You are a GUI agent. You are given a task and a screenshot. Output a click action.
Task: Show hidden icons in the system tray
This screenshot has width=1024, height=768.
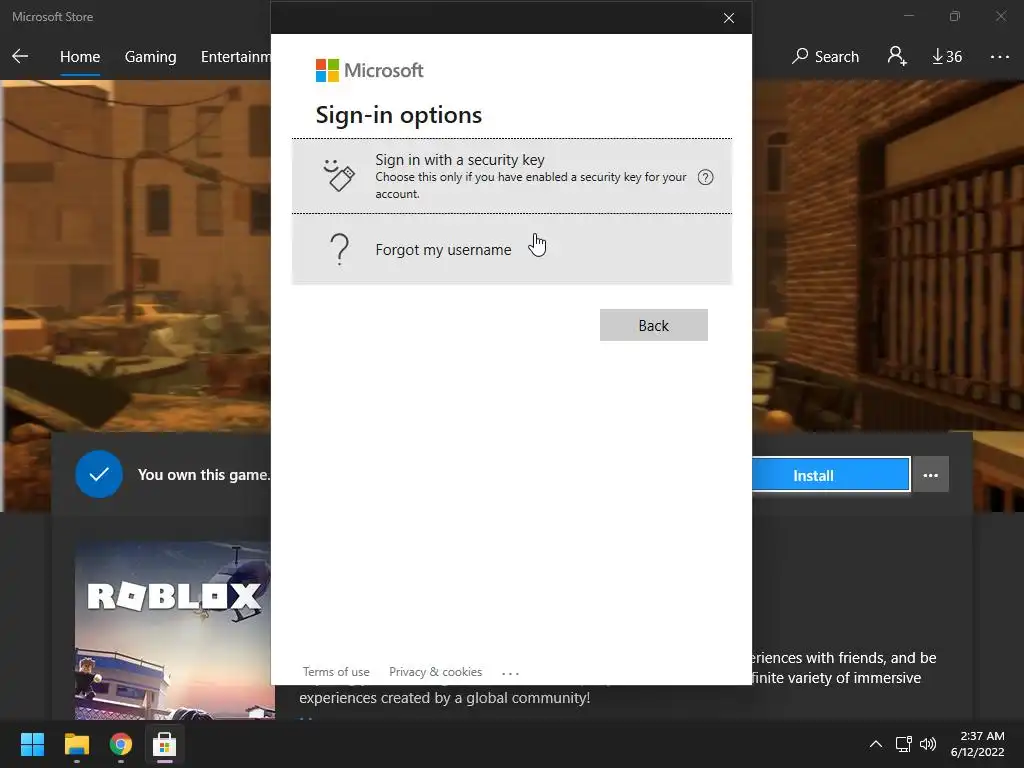(x=876, y=744)
